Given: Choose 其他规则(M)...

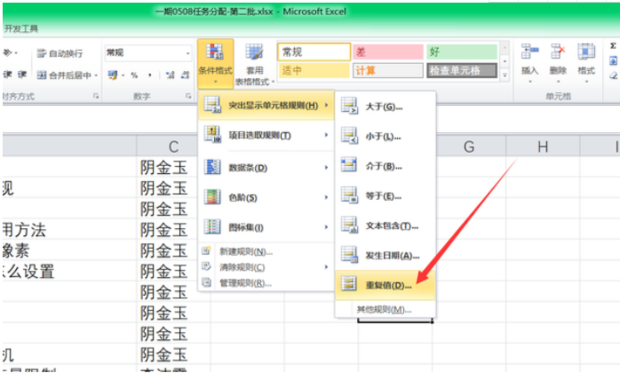Looking at the screenshot, I should [x=386, y=309].
